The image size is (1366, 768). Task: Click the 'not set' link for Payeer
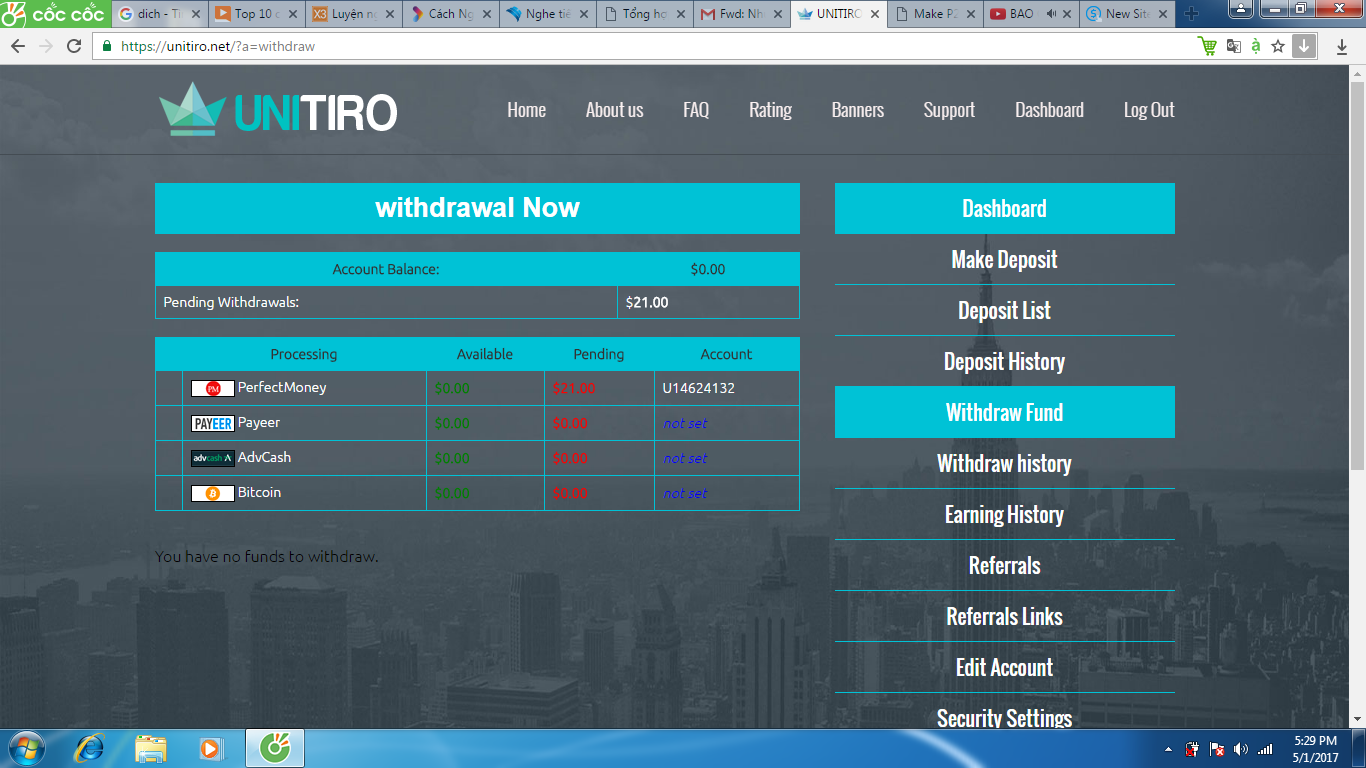click(x=685, y=423)
